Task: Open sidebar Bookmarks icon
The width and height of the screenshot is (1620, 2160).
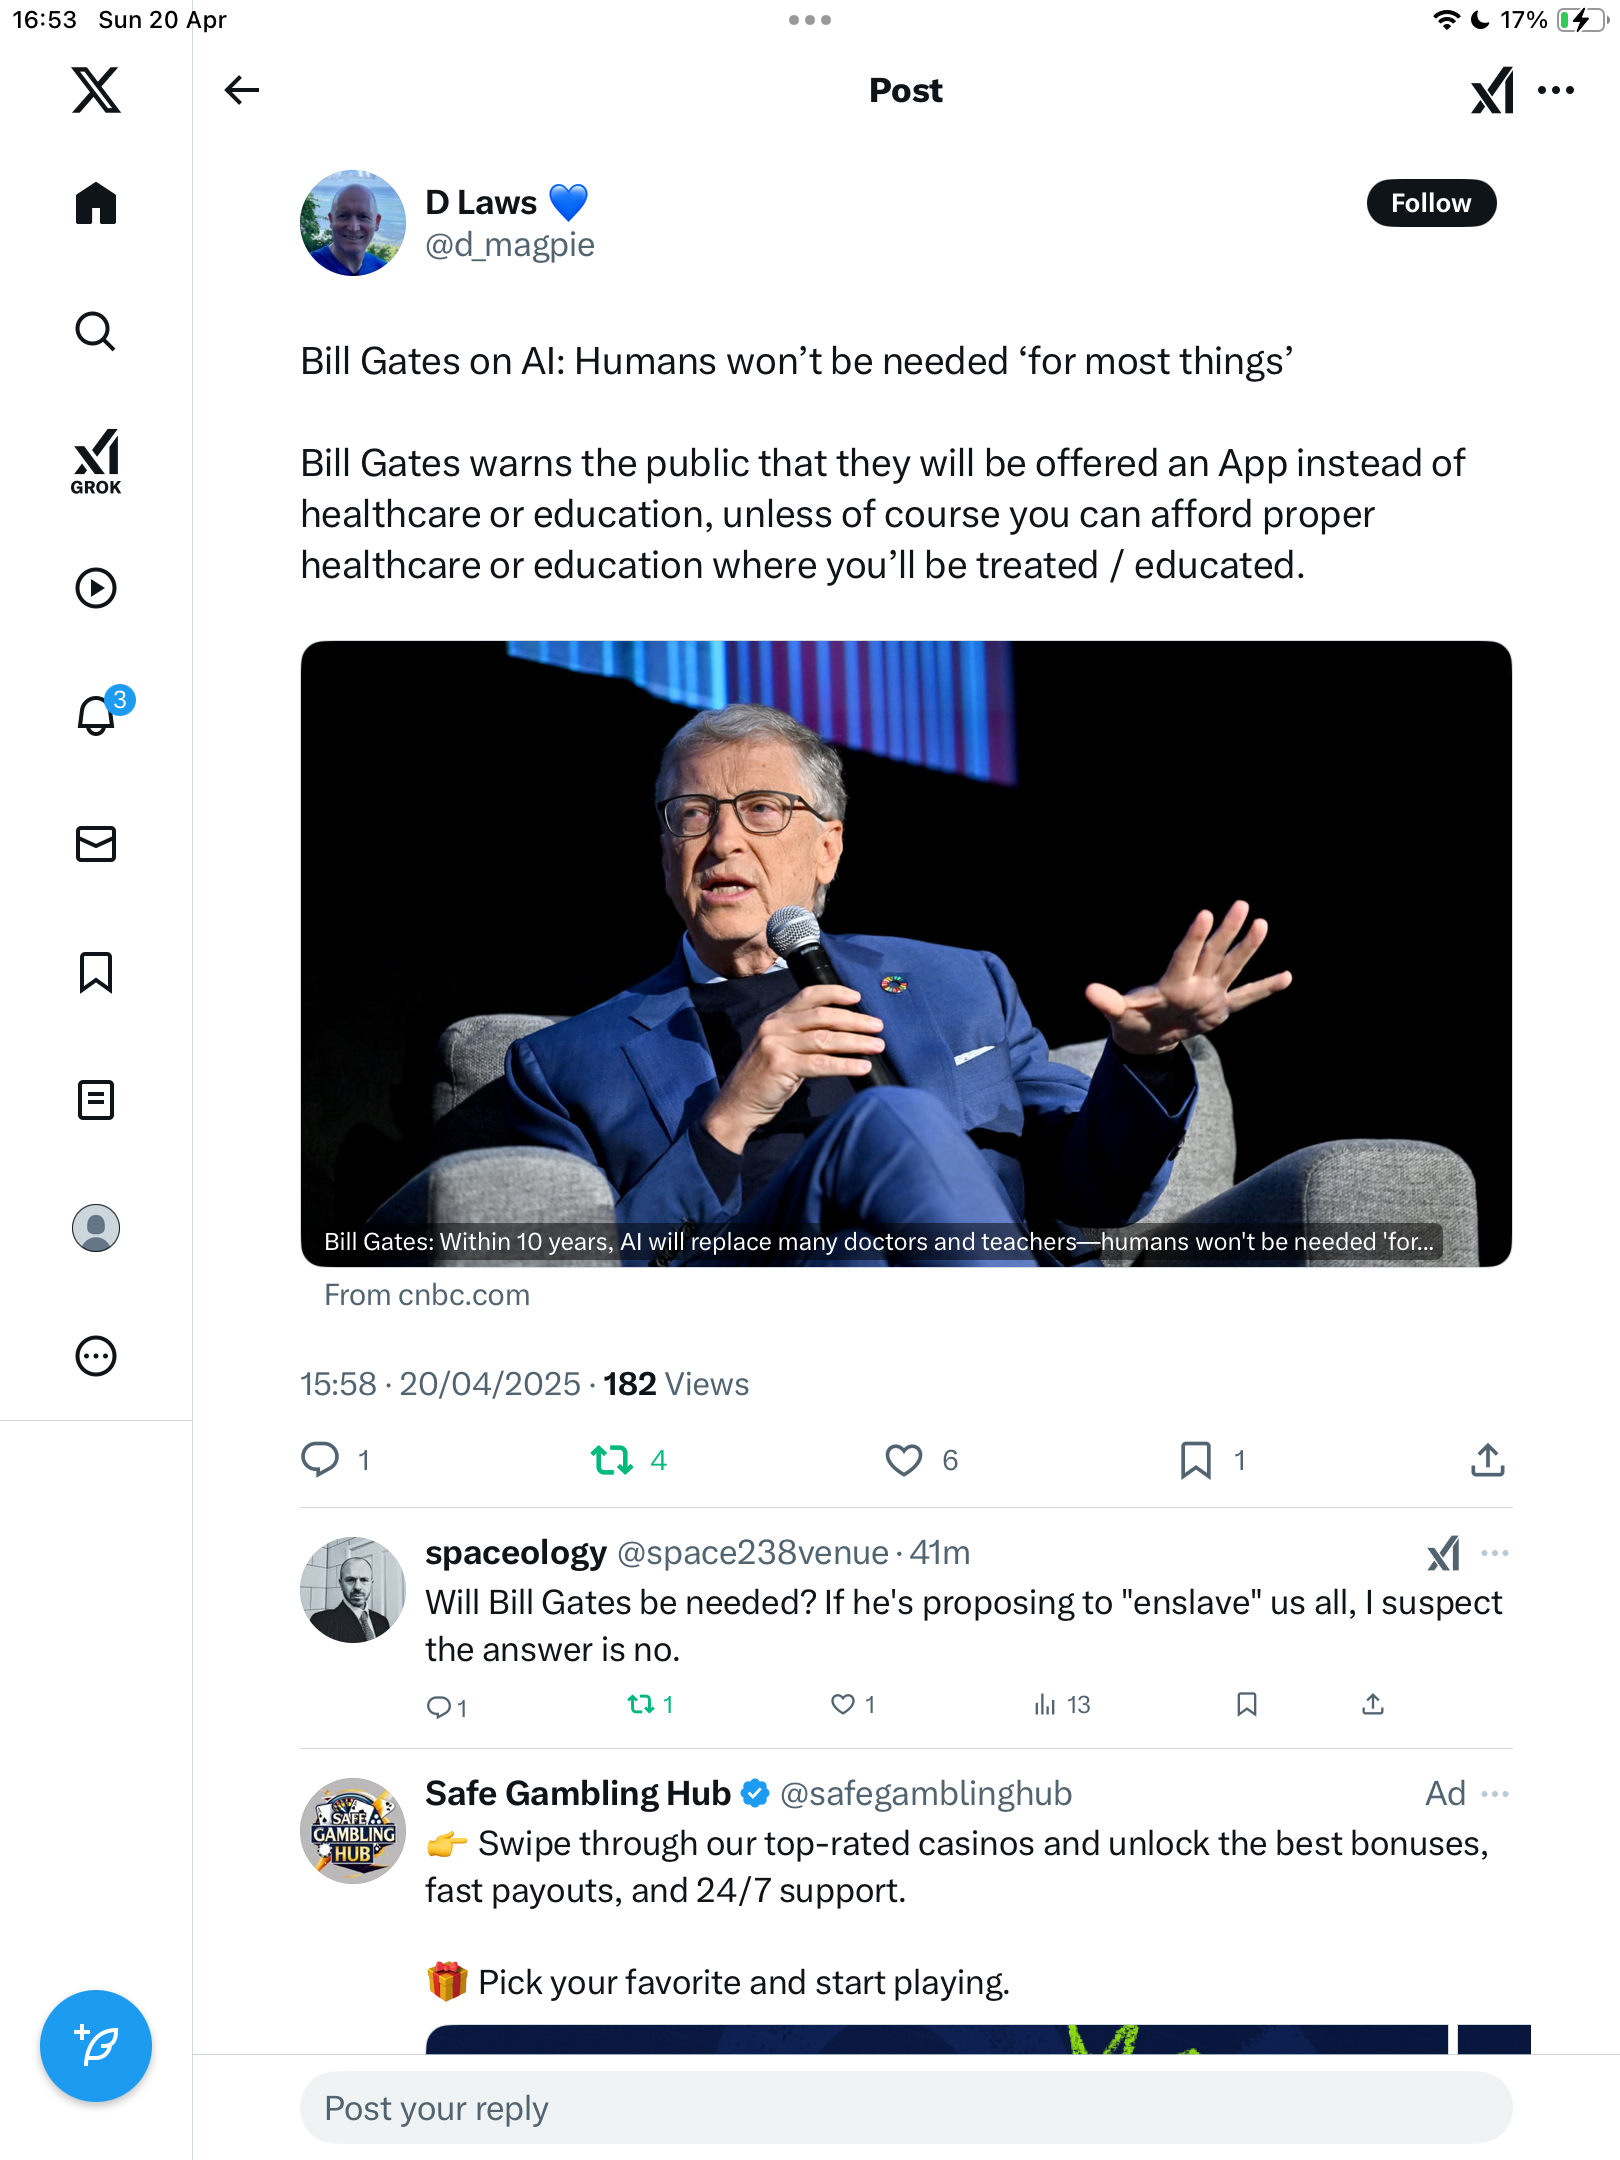Action: pos(96,972)
